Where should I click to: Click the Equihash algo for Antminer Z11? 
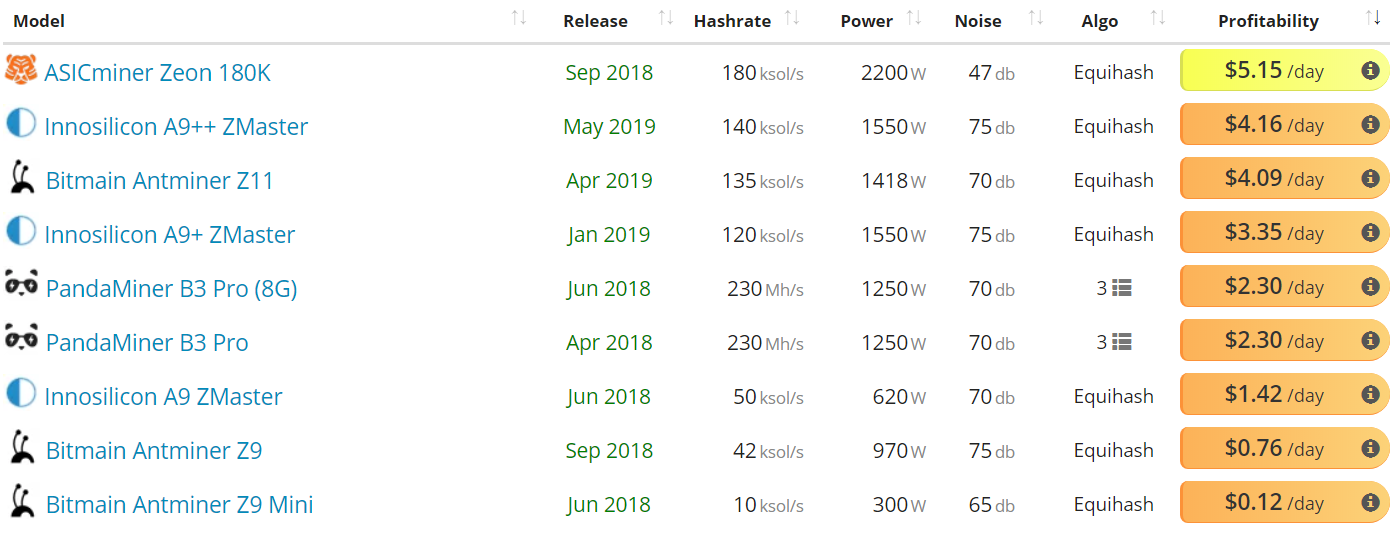pyautogui.click(x=1114, y=180)
